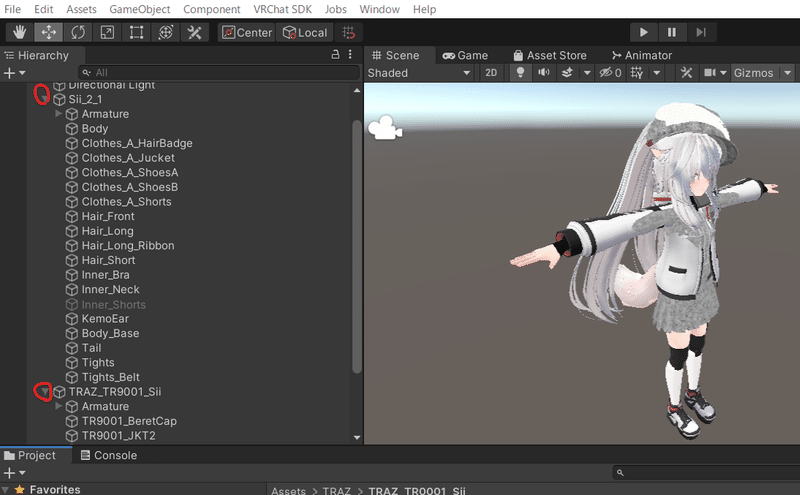The width and height of the screenshot is (800, 495).
Task: Select the Move tool
Action: coord(48,33)
